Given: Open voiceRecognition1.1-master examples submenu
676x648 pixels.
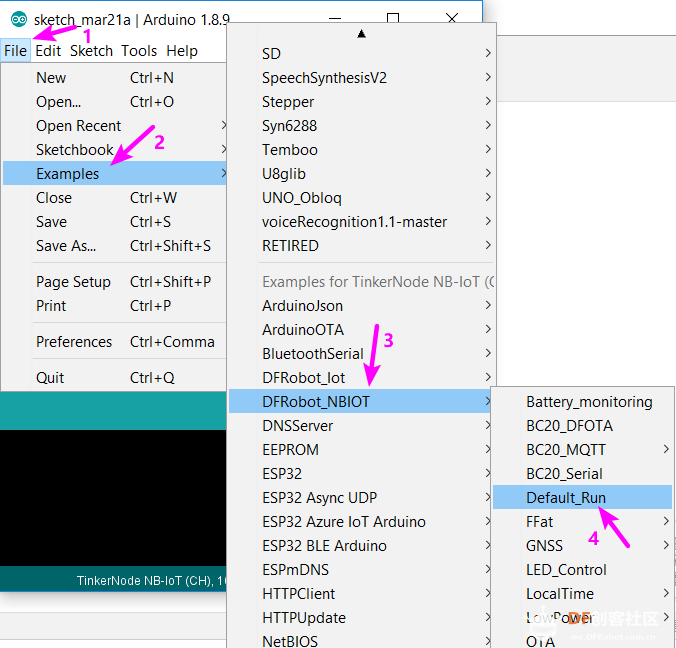Looking at the screenshot, I should click(x=361, y=222).
